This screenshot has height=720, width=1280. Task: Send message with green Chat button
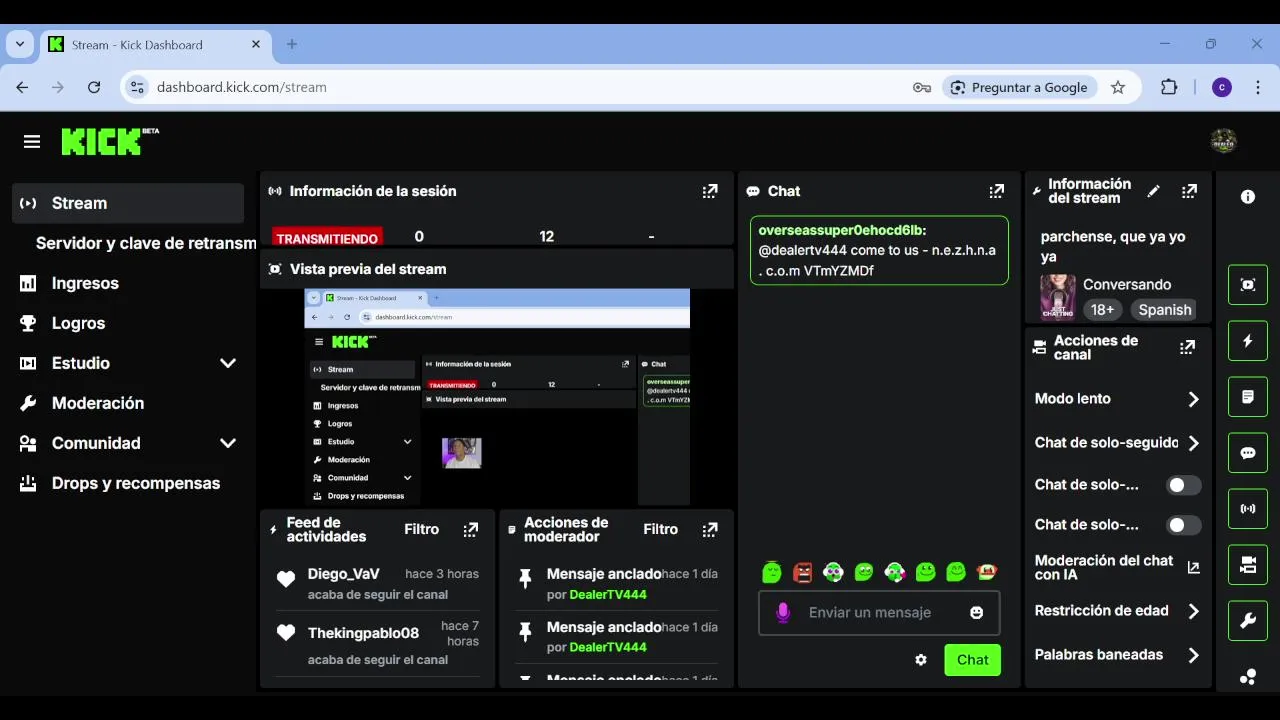[972, 660]
